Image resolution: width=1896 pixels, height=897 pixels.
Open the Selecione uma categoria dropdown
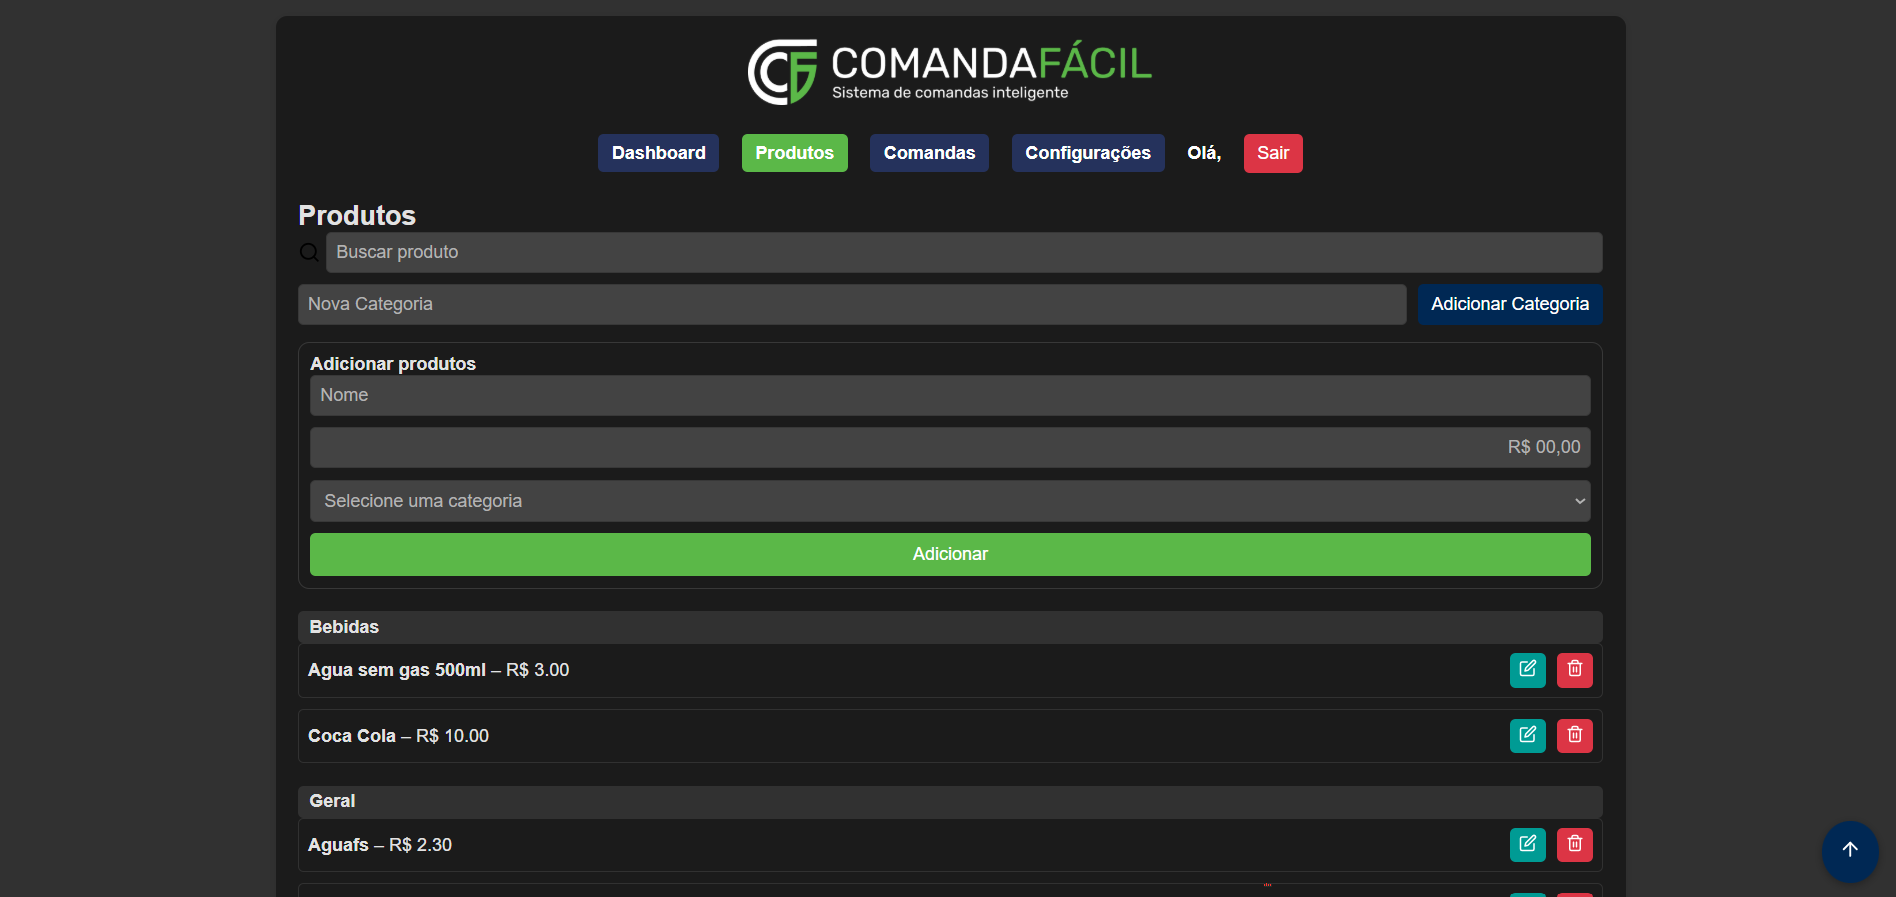[x=949, y=501]
